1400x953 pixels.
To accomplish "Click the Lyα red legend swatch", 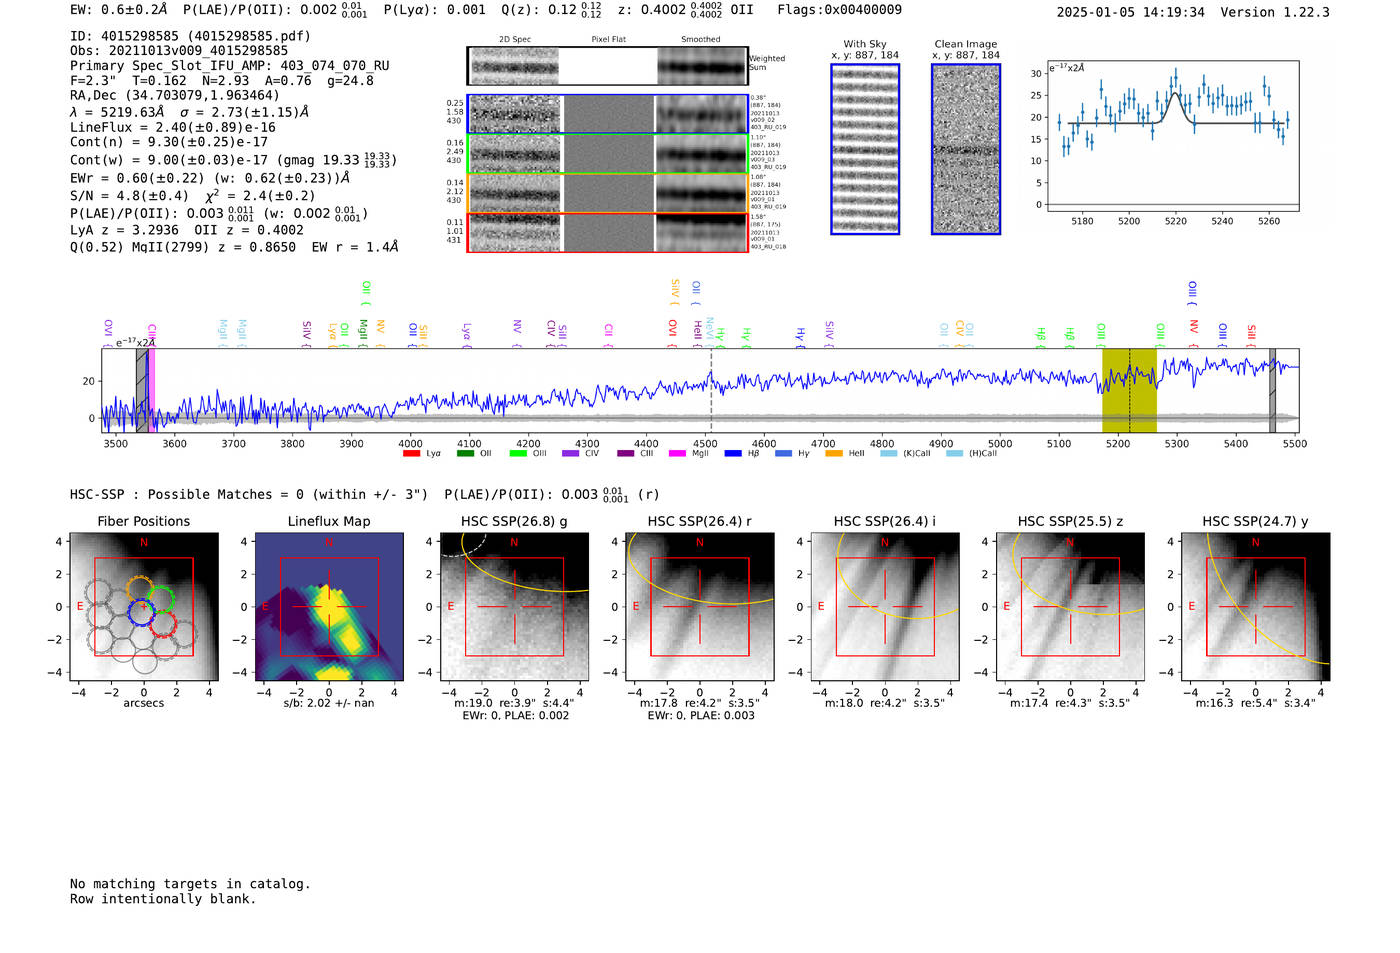I will (x=411, y=453).
